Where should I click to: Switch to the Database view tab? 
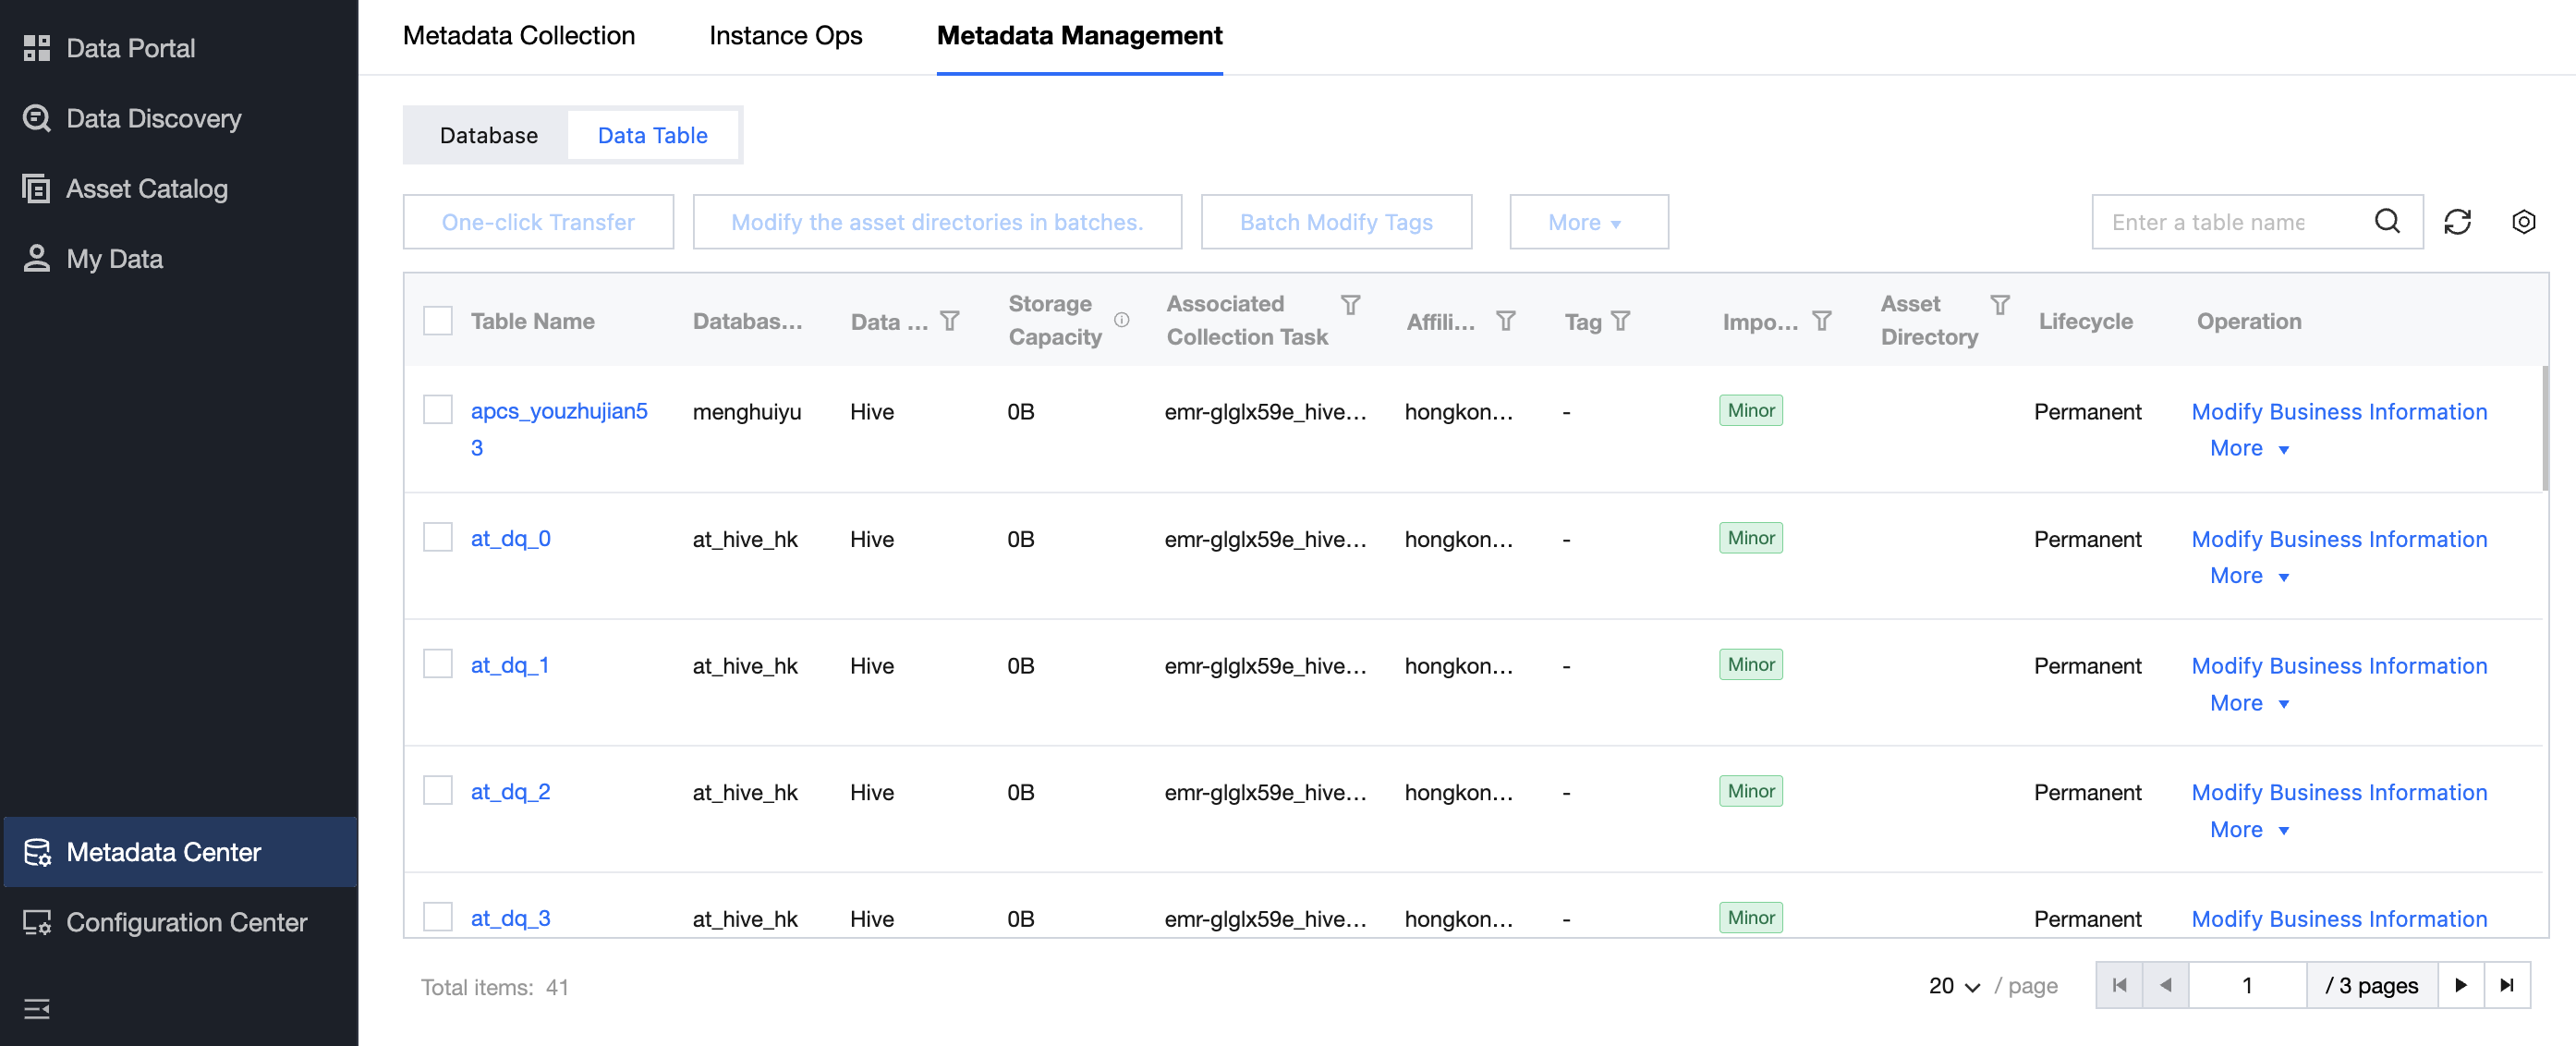pyautogui.click(x=488, y=135)
